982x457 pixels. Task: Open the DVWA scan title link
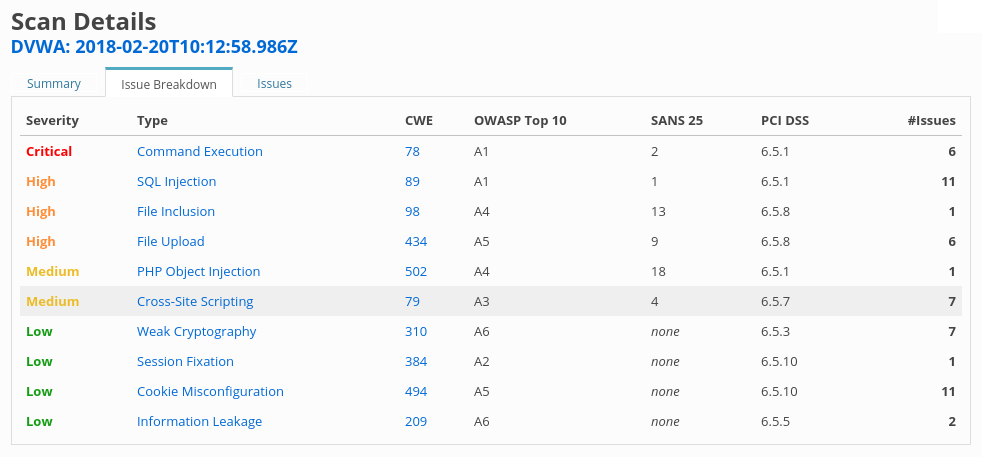[x=155, y=46]
